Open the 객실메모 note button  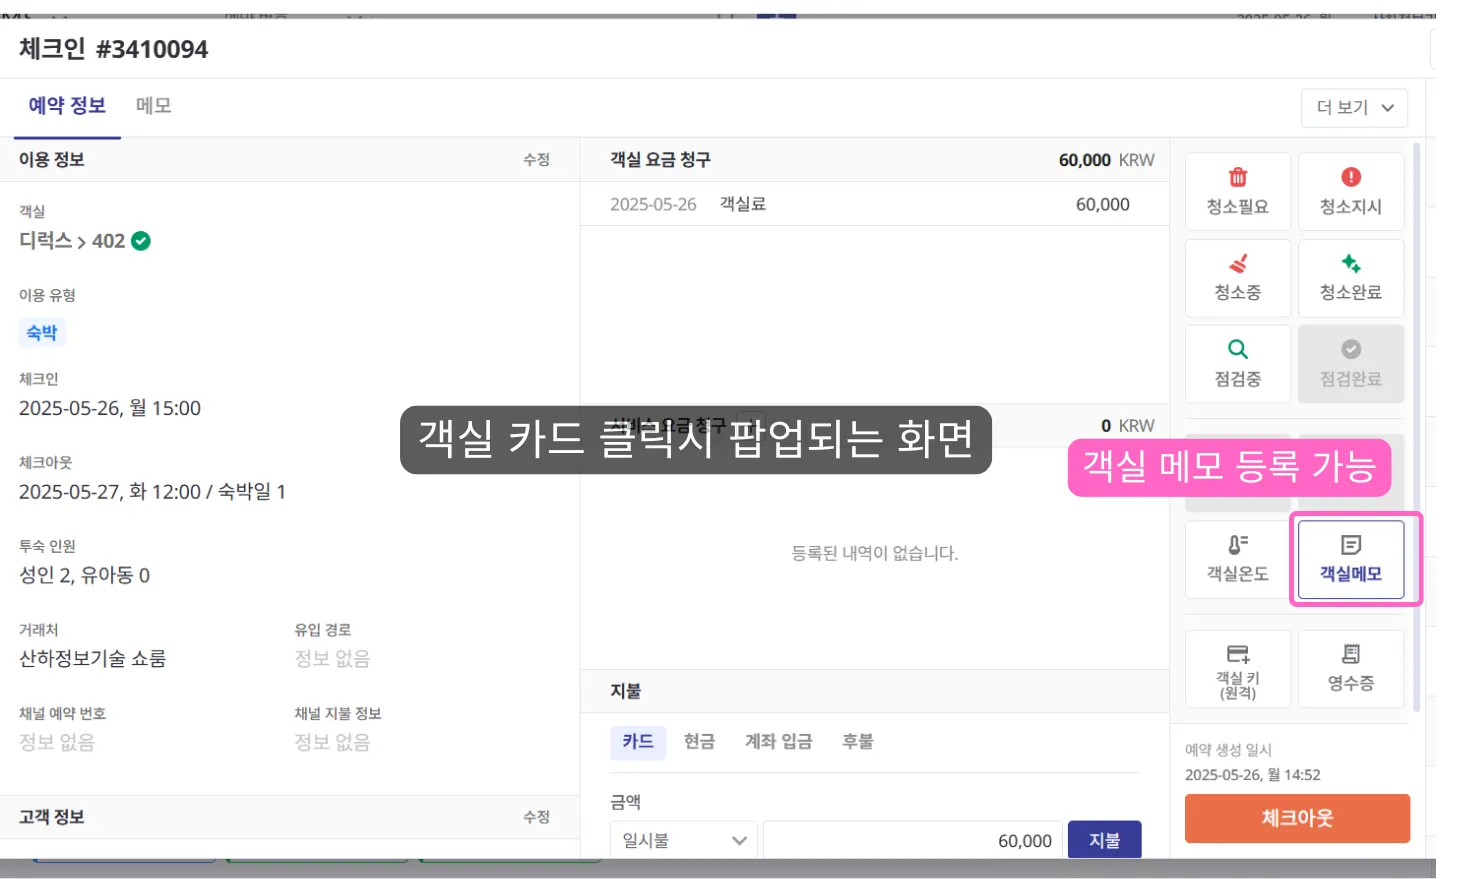[1351, 559]
